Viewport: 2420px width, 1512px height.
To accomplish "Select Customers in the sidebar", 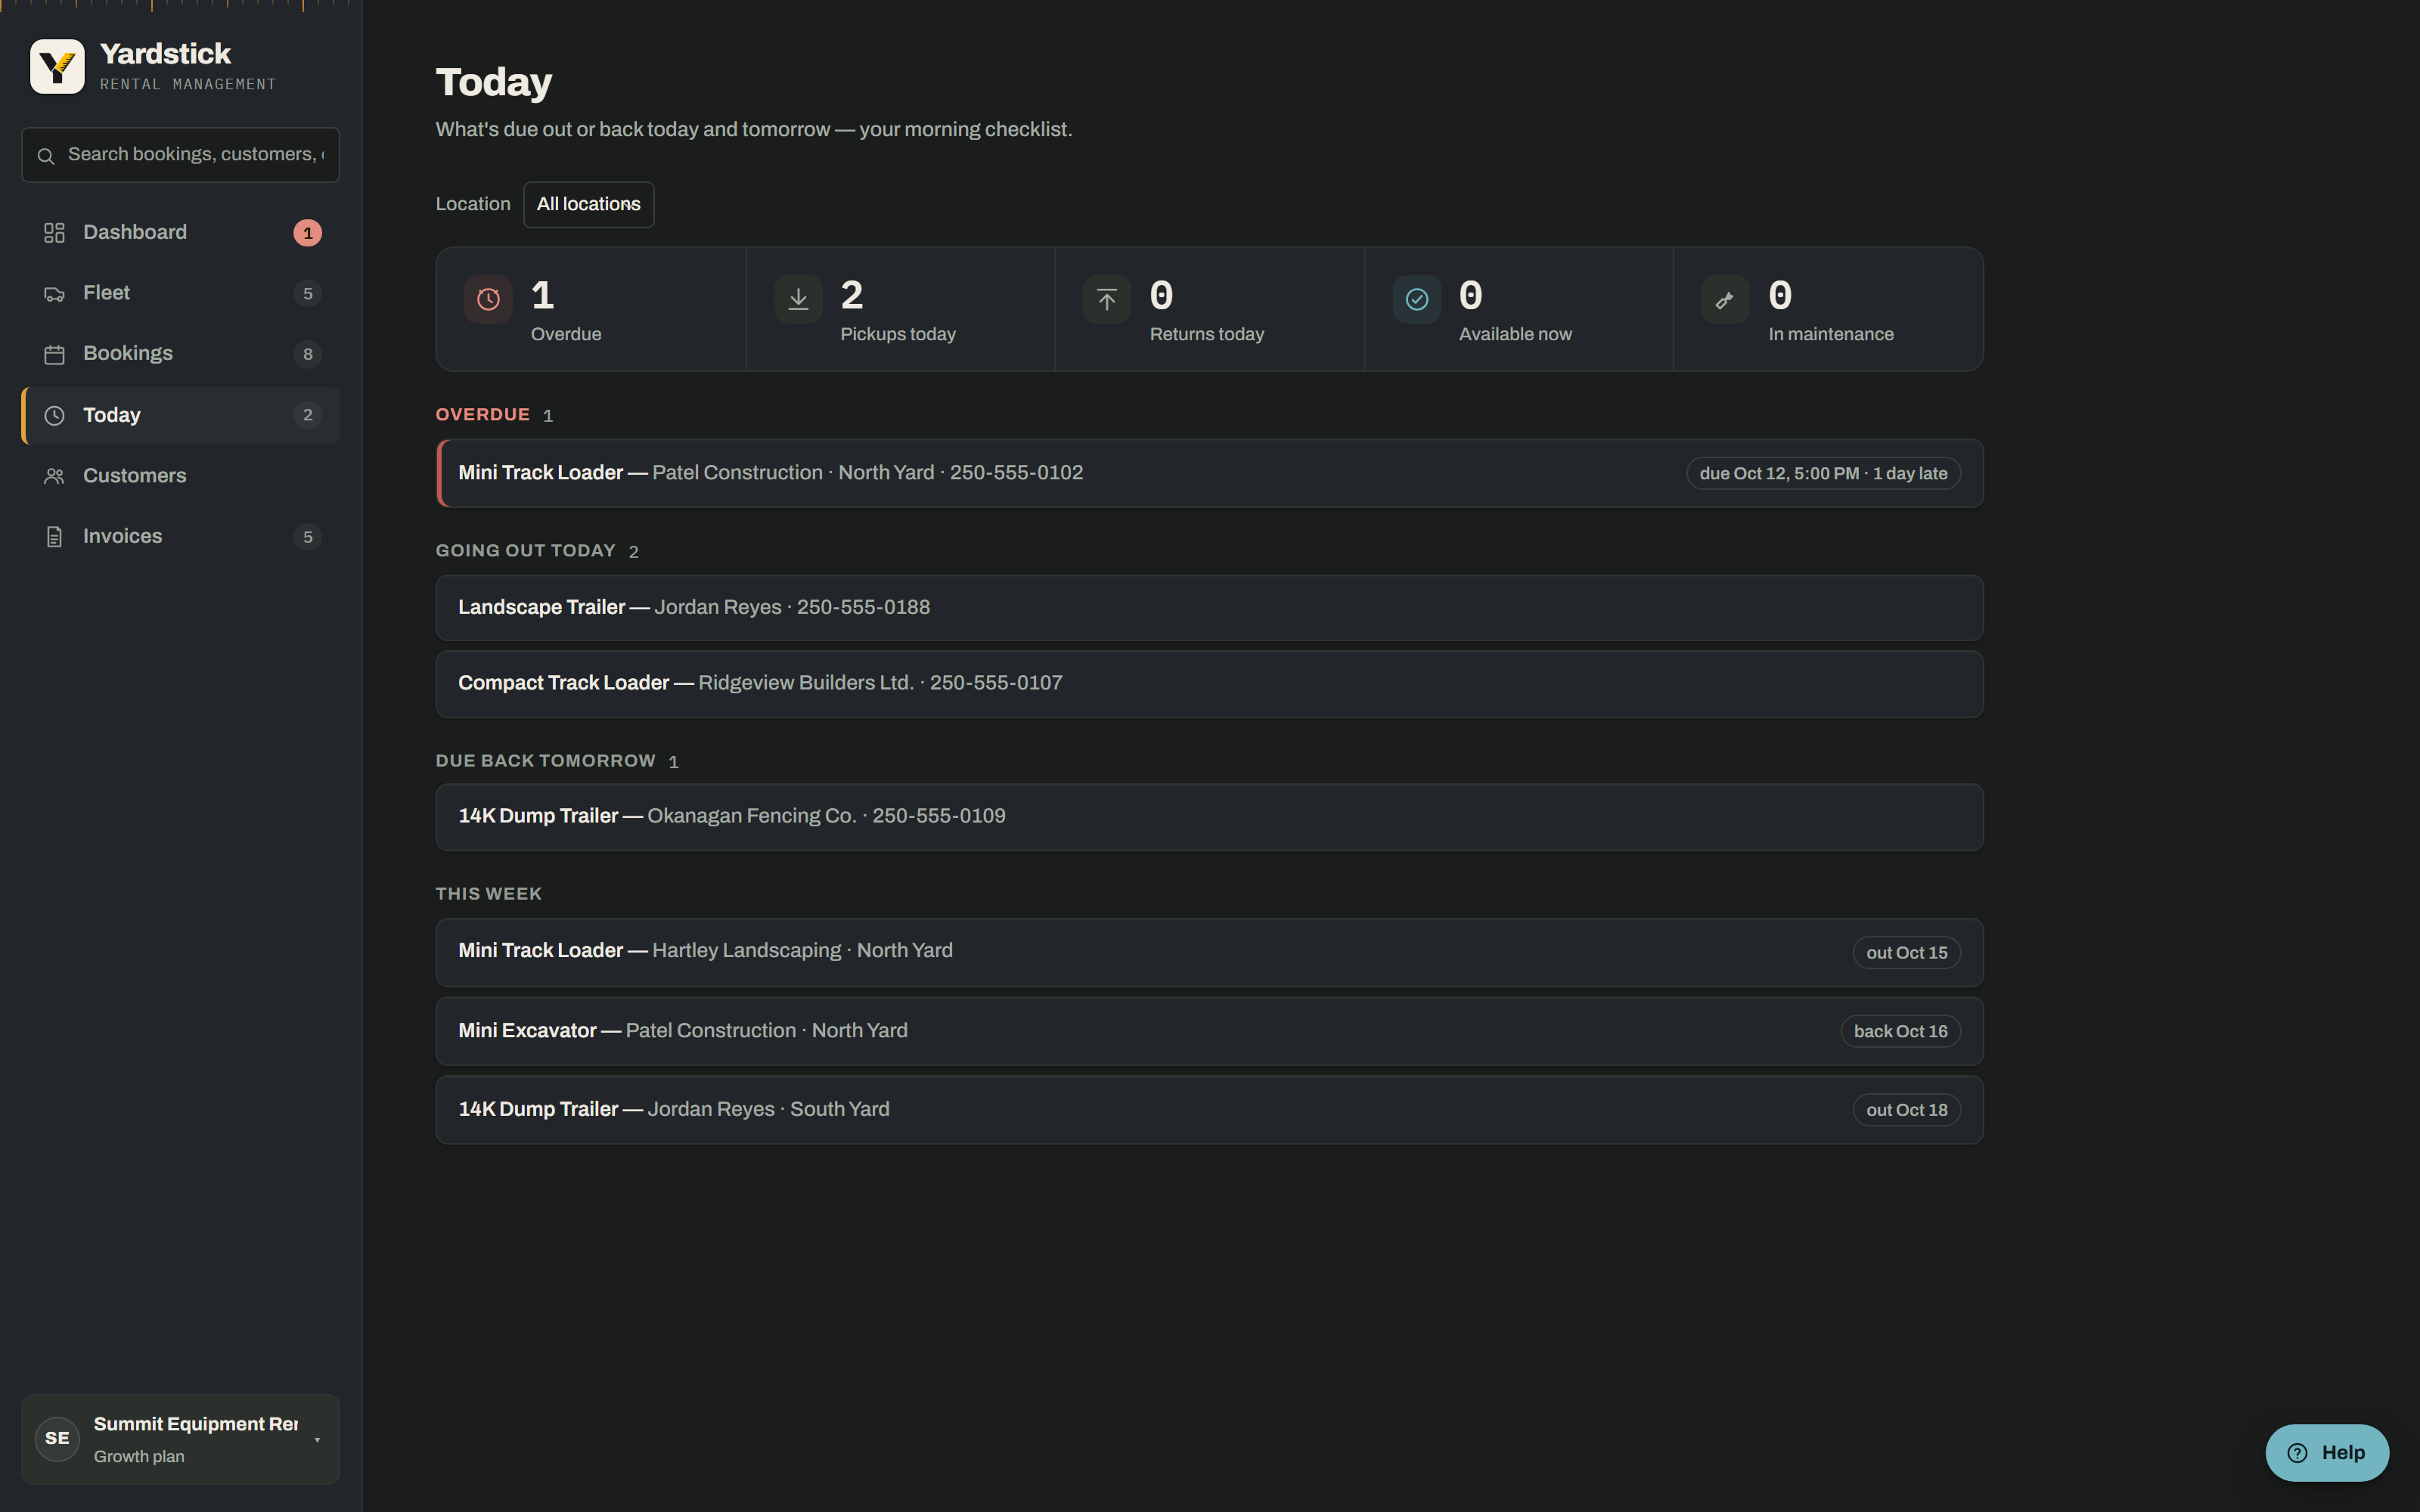I will click(x=181, y=476).
